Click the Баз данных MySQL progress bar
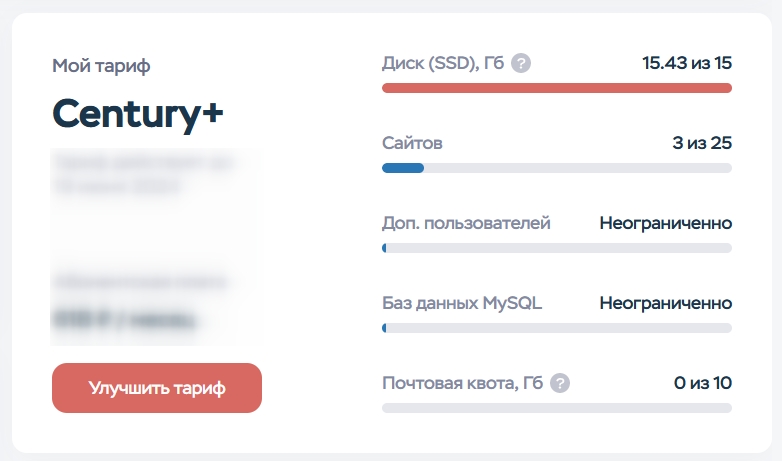The image size is (782, 461). [x=557, y=328]
